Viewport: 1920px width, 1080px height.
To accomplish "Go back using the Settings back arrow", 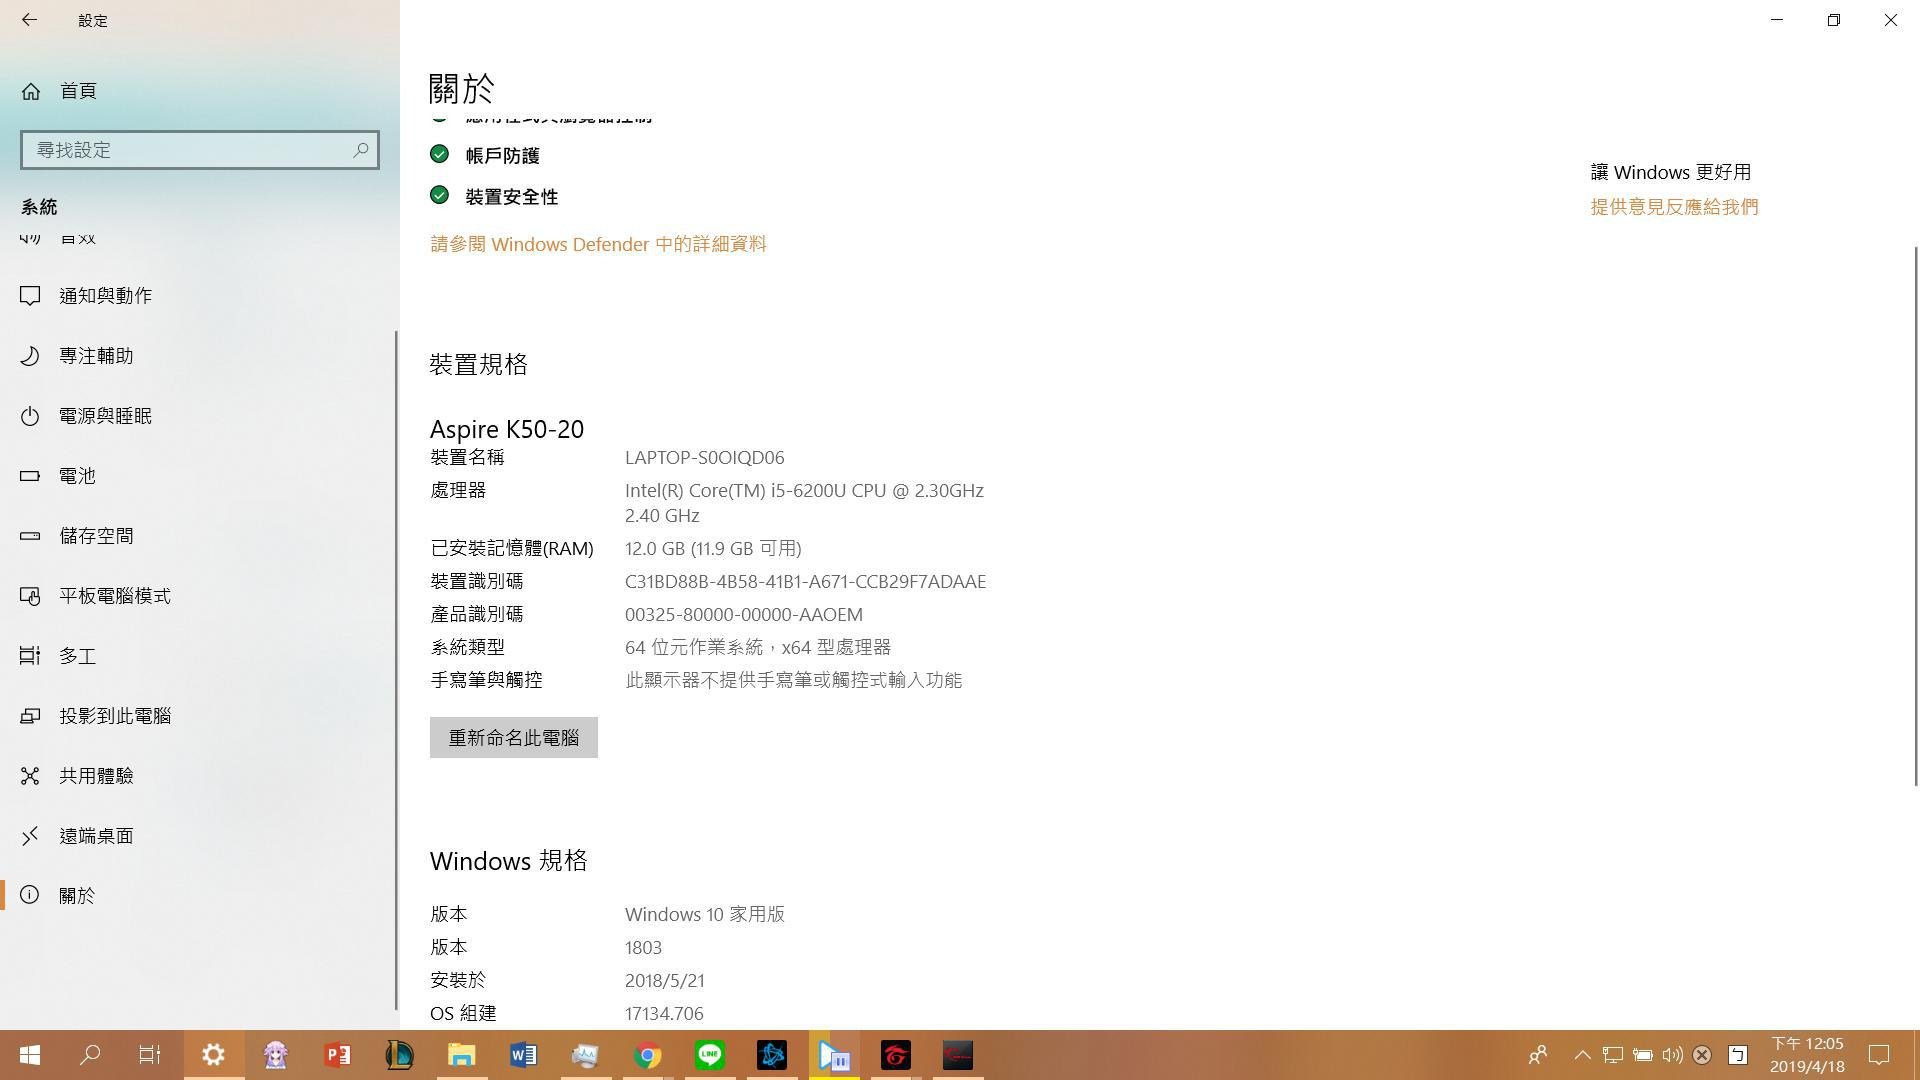I will tap(29, 20).
